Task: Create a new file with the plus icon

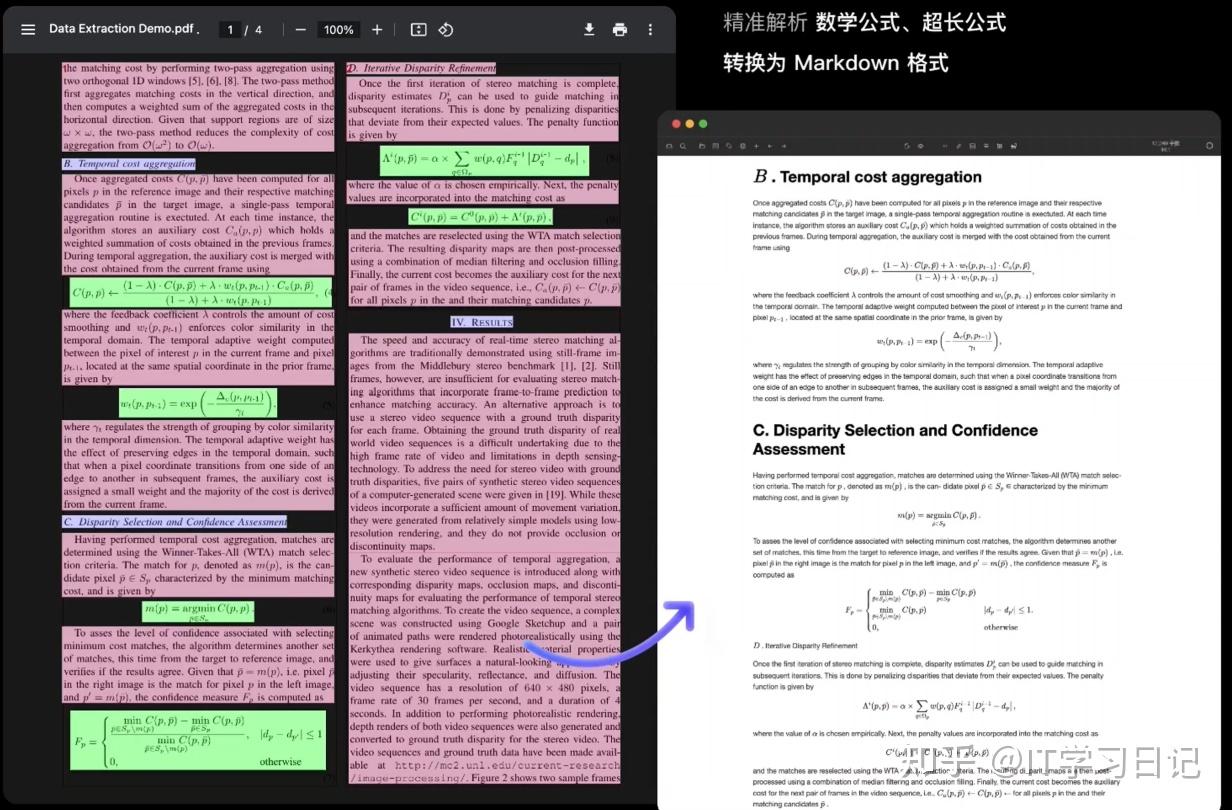Action: pos(756,146)
